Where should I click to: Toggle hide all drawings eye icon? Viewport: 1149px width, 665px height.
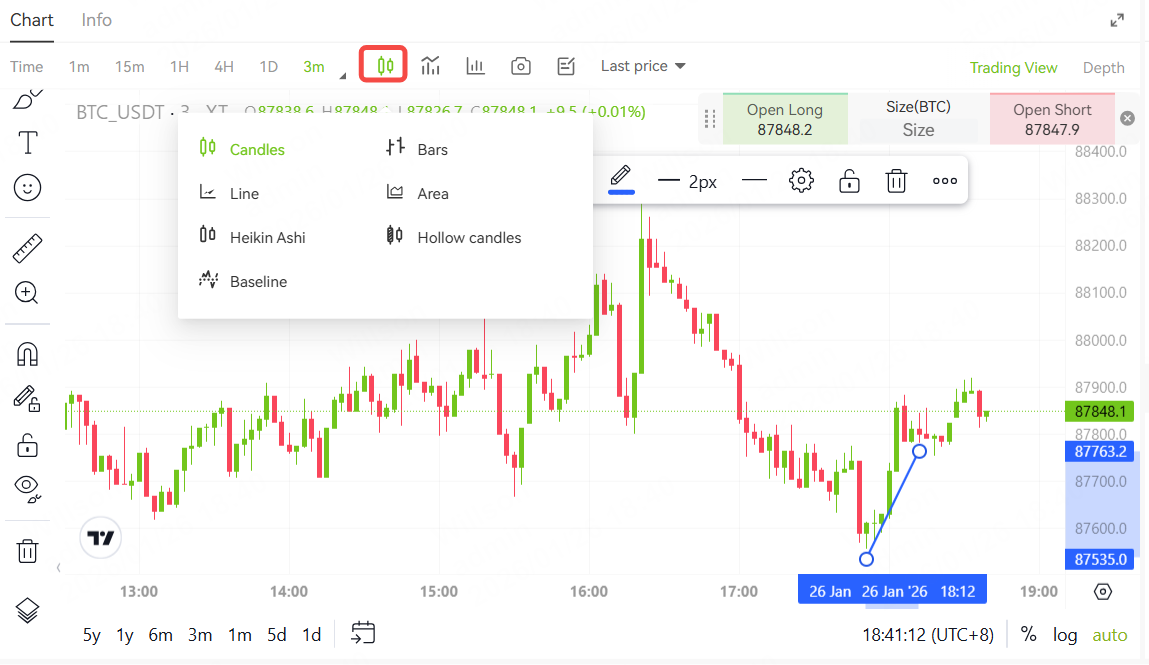(x=28, y=487)
